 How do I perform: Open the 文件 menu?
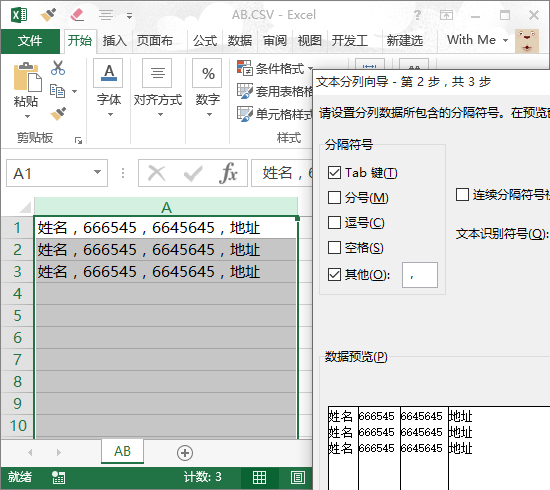(30, 41)
